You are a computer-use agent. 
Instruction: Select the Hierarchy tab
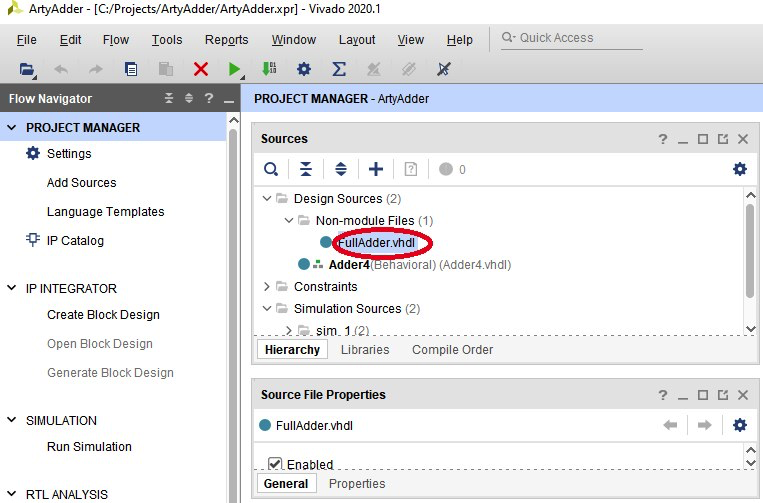pos(292,350)
